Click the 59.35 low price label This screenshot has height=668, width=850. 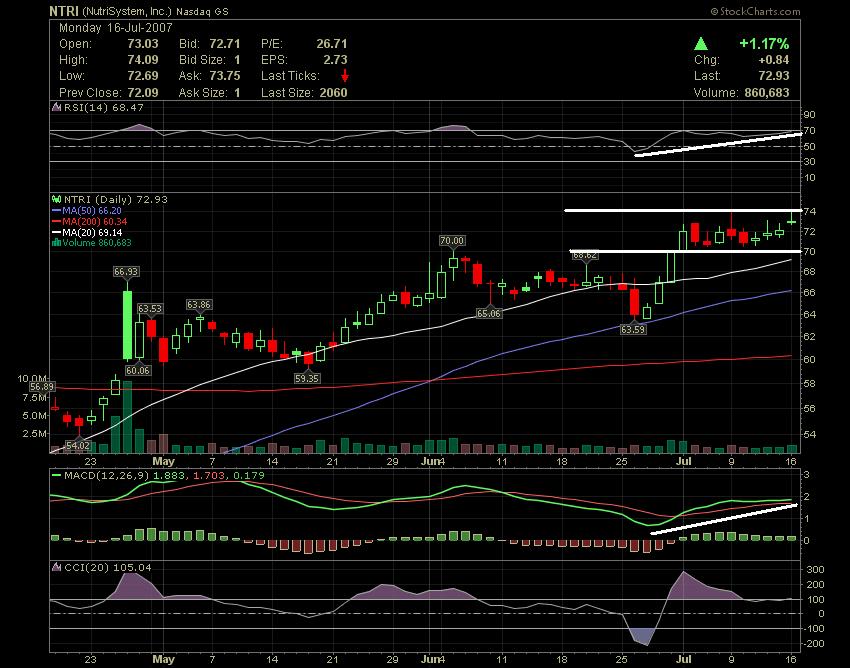307,378
